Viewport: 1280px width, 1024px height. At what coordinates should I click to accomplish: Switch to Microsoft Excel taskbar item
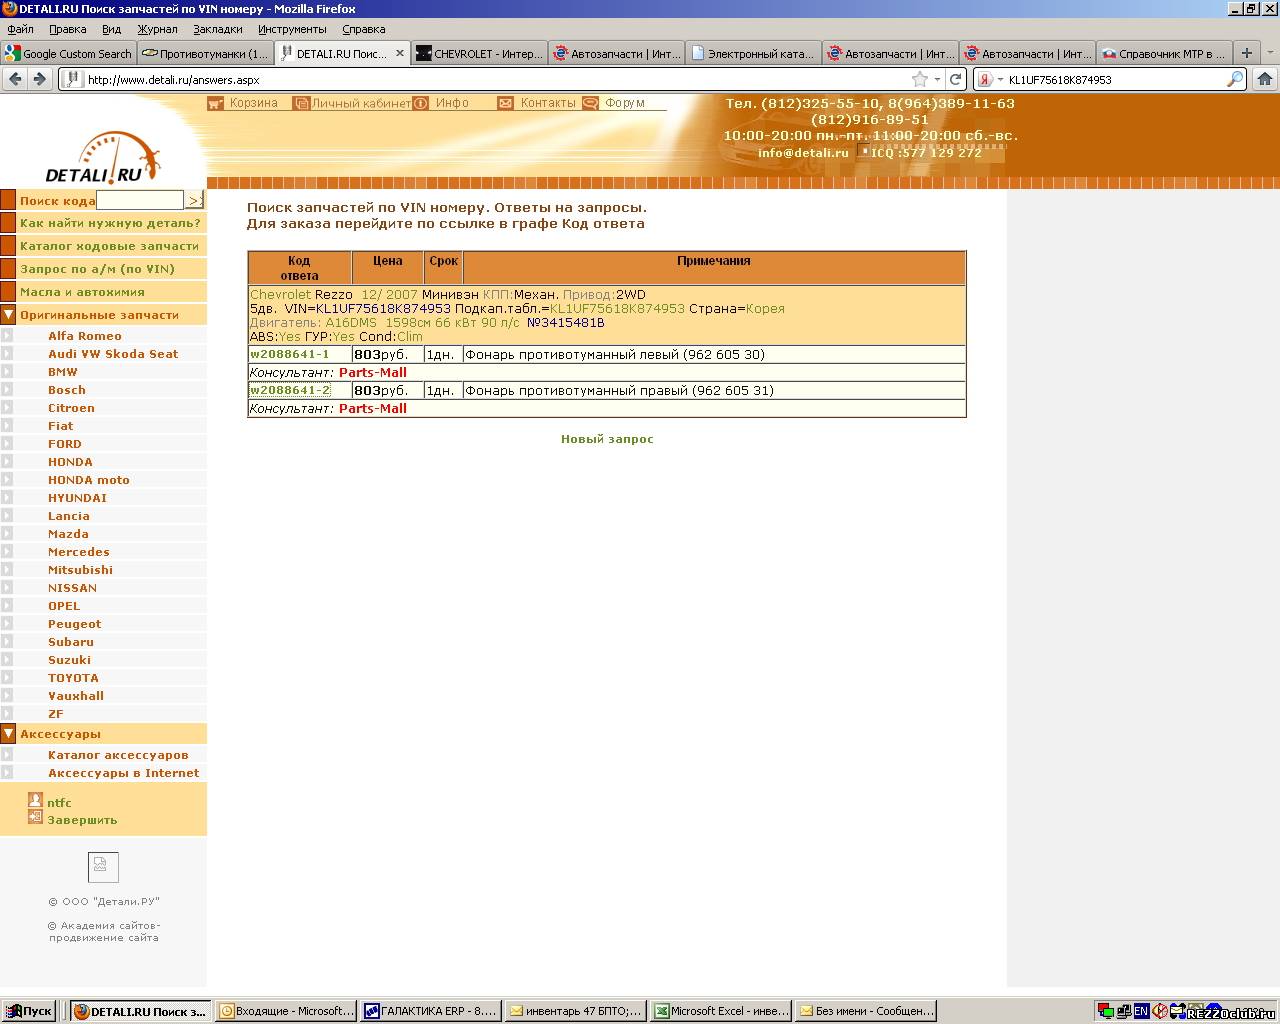click(721, 1011)
